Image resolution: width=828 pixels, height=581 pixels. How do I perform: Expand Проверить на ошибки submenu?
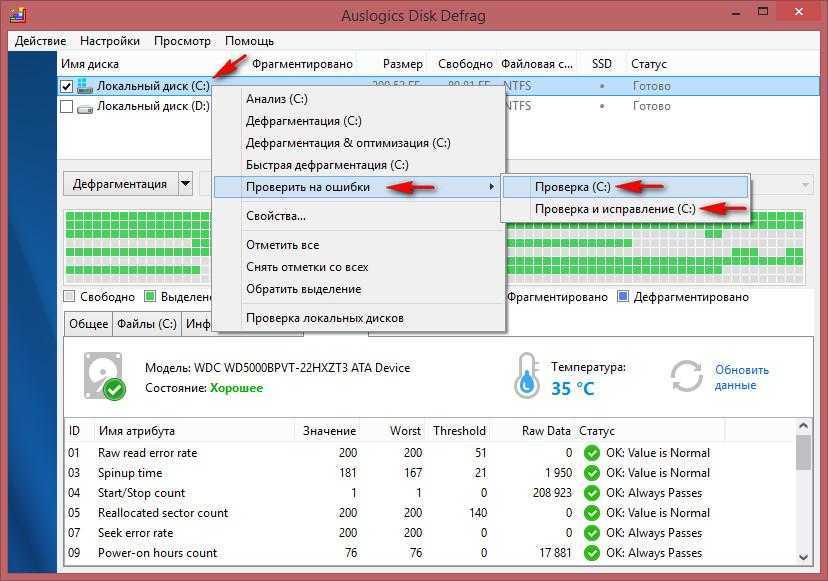359,187
